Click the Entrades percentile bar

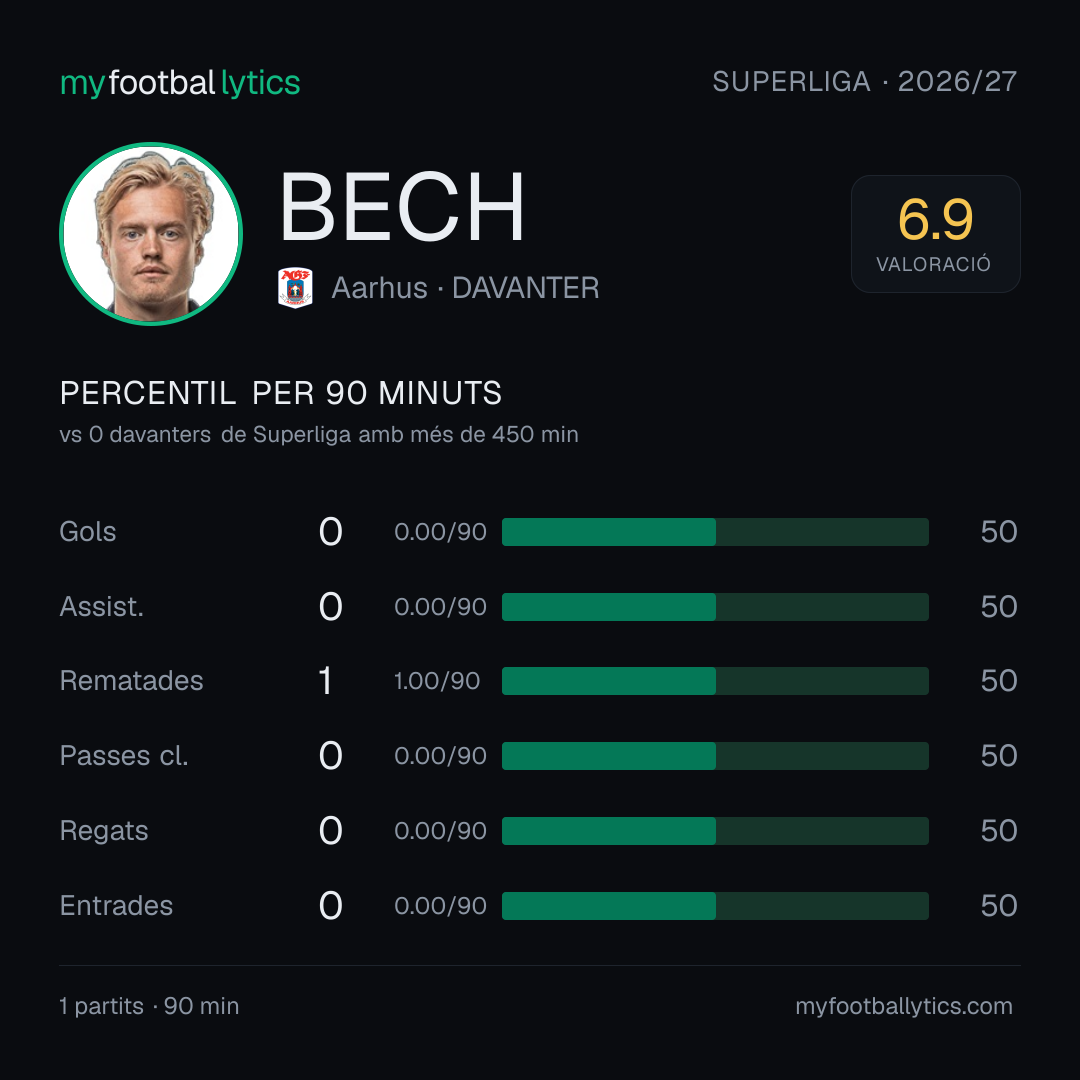click(x=715, y=906)
